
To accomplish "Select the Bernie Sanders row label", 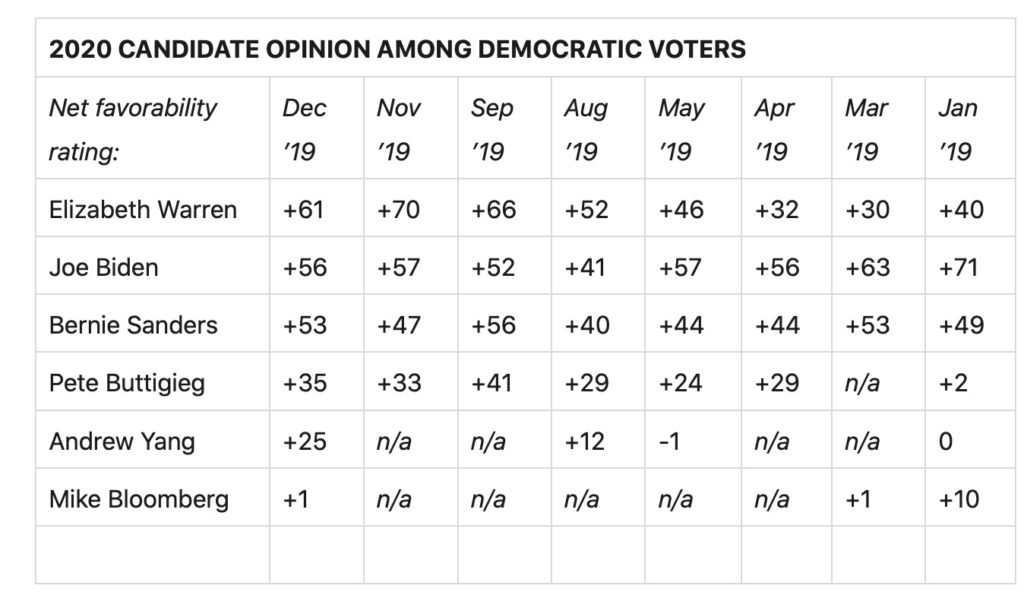I will click(x=133, y=325).
